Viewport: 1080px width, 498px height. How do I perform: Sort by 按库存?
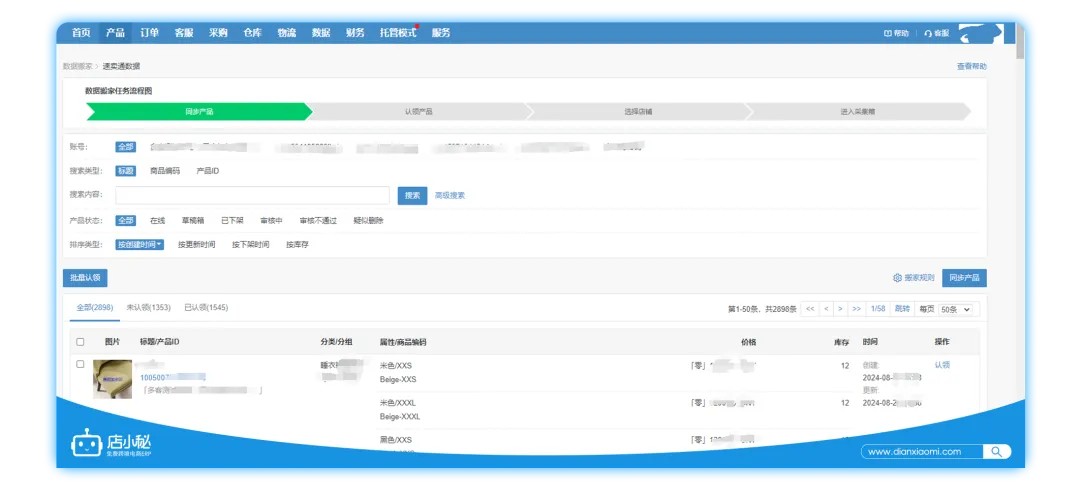point(298,245)
